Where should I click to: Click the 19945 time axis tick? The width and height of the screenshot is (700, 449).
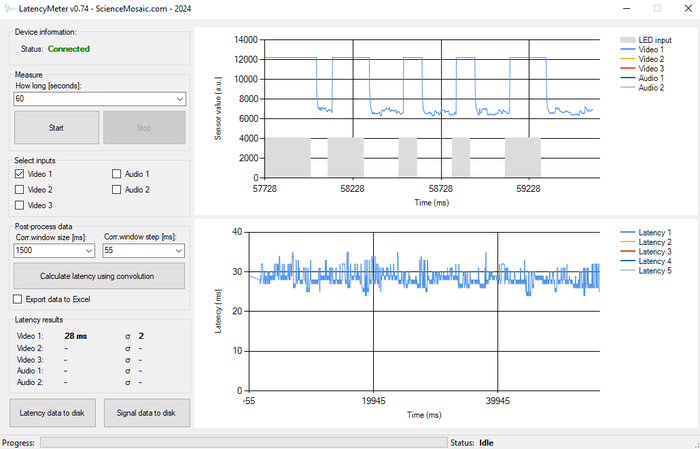coord(373,401)
